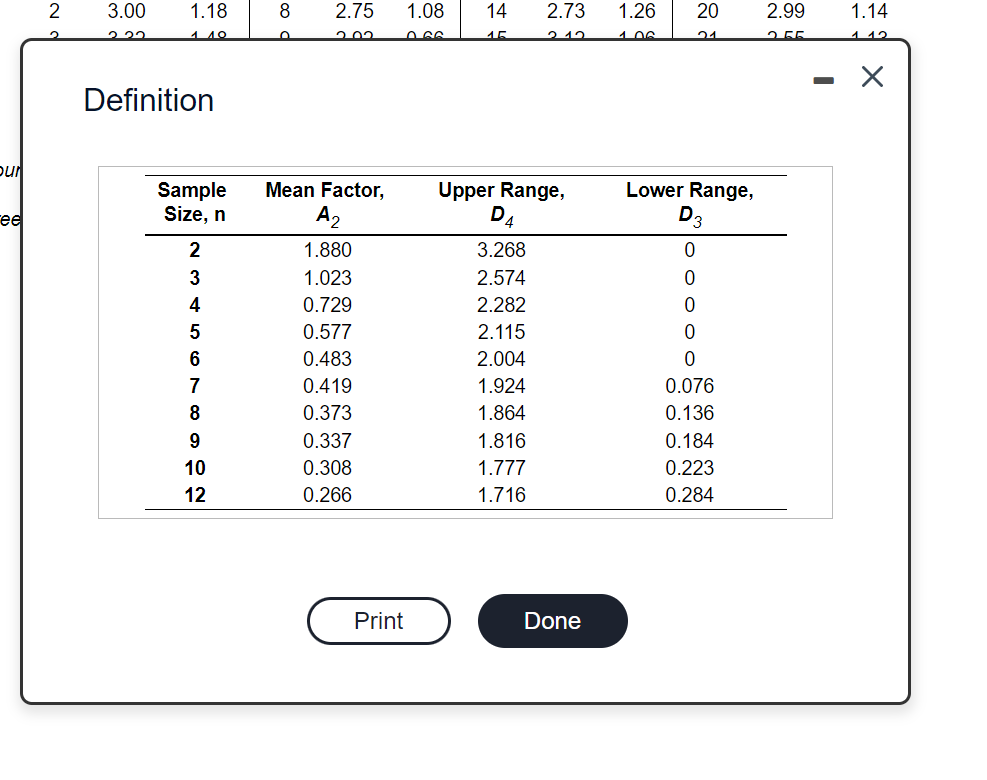Click the Sample Size, n column header
The image size is (987, 780).
(x=193, y=202)
